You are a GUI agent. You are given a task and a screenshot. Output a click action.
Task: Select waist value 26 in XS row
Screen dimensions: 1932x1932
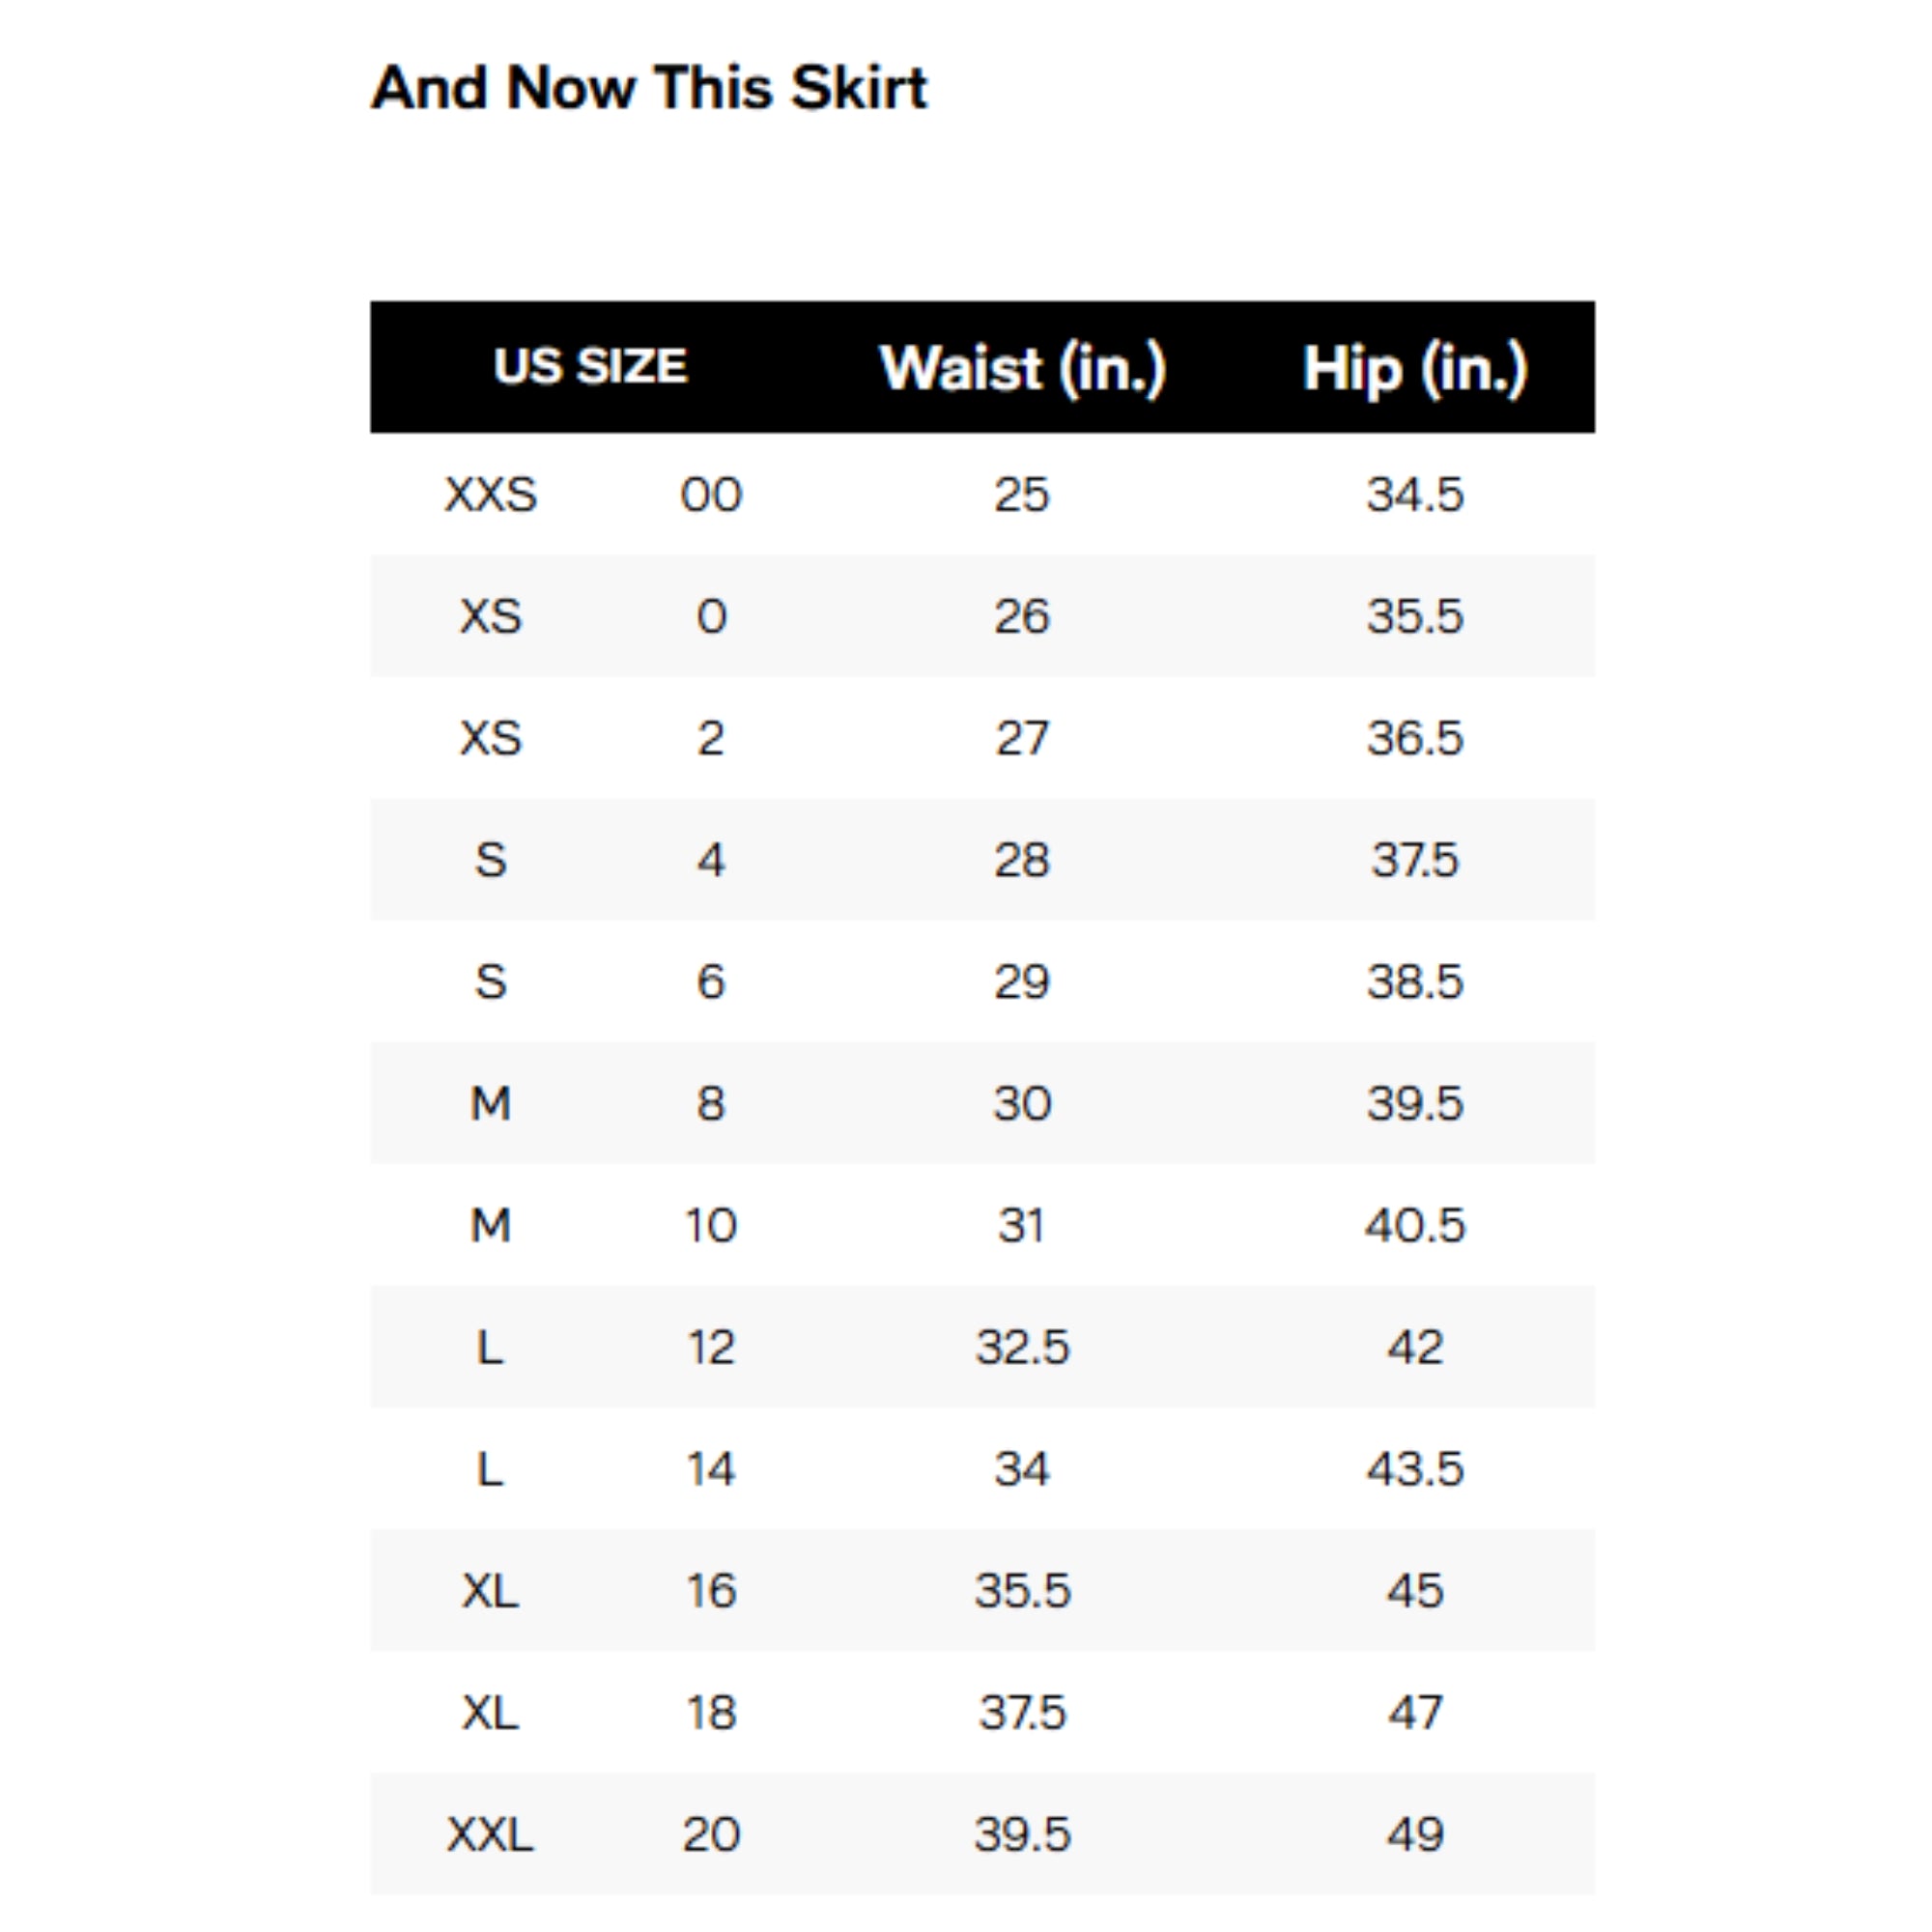[1022, 616]
